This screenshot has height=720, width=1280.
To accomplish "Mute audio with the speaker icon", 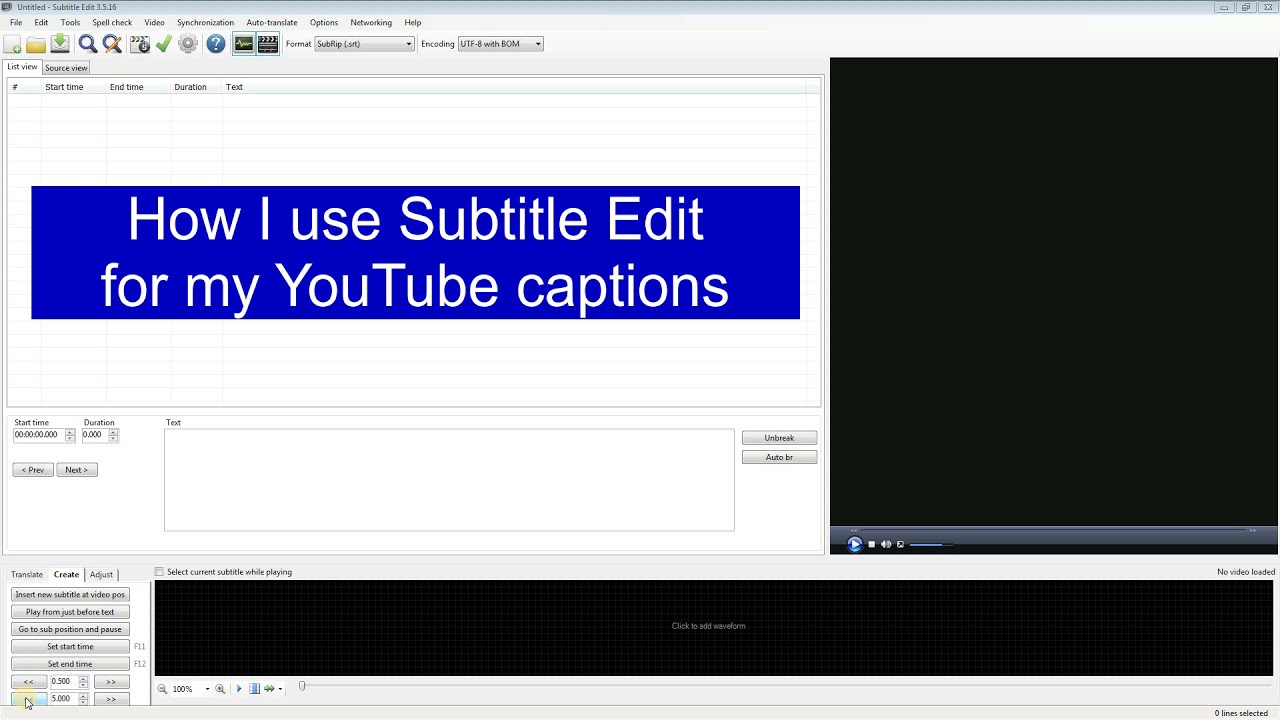I will 886,545.
